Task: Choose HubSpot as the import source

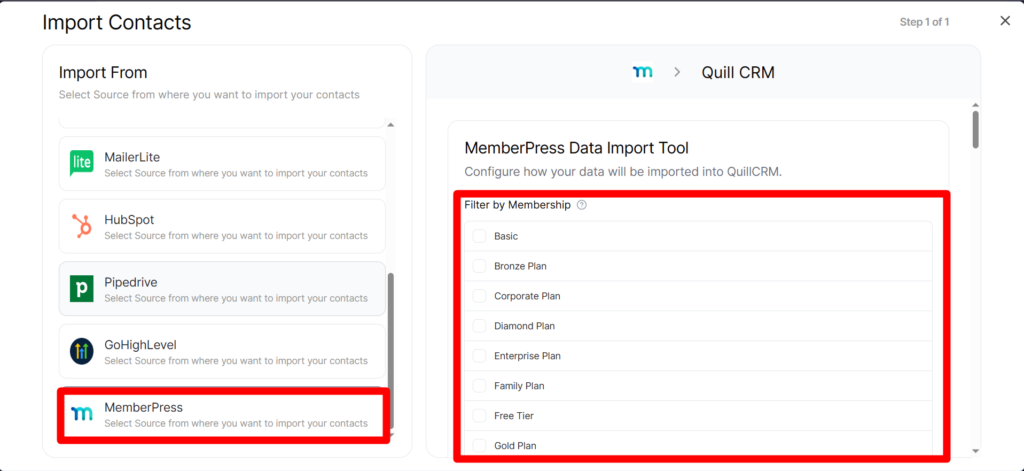Action: pyautogui.click(x=222, y=226)
